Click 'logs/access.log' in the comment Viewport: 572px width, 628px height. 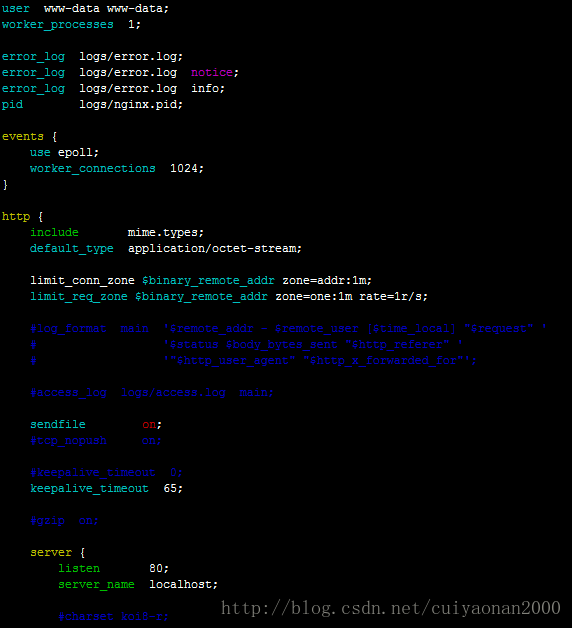tap(173, 393)
